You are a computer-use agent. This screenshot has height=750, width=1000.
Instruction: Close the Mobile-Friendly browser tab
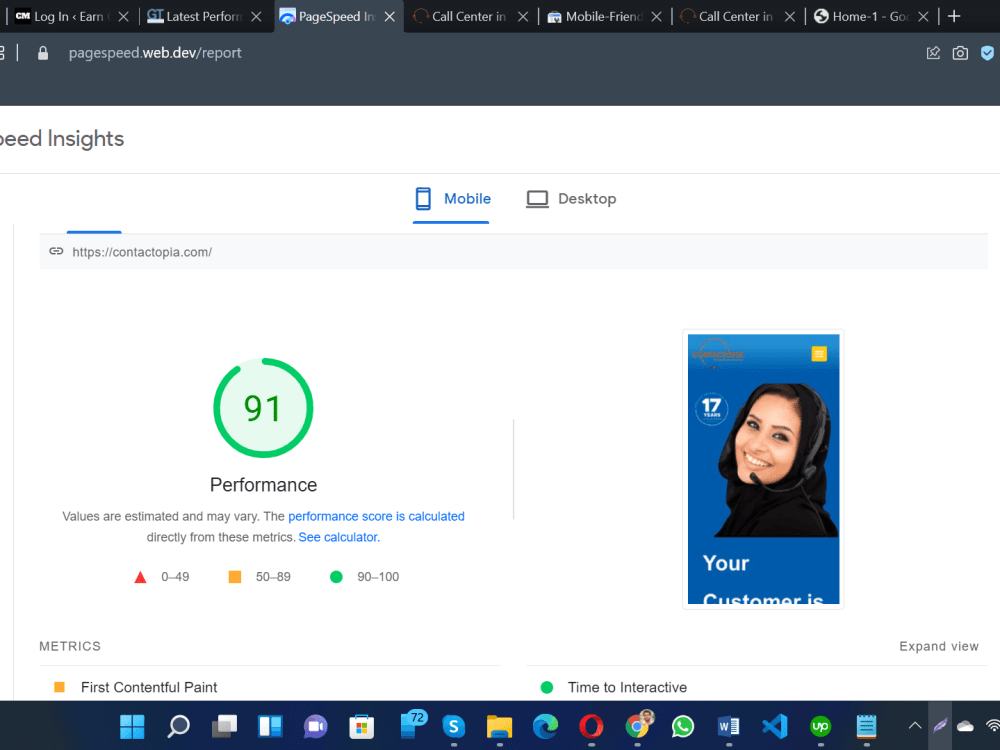click(656, 17)
